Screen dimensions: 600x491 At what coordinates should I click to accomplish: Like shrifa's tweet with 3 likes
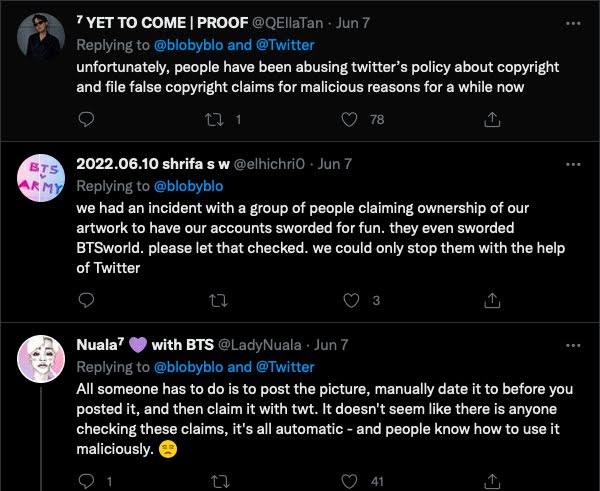coord(349,300)
